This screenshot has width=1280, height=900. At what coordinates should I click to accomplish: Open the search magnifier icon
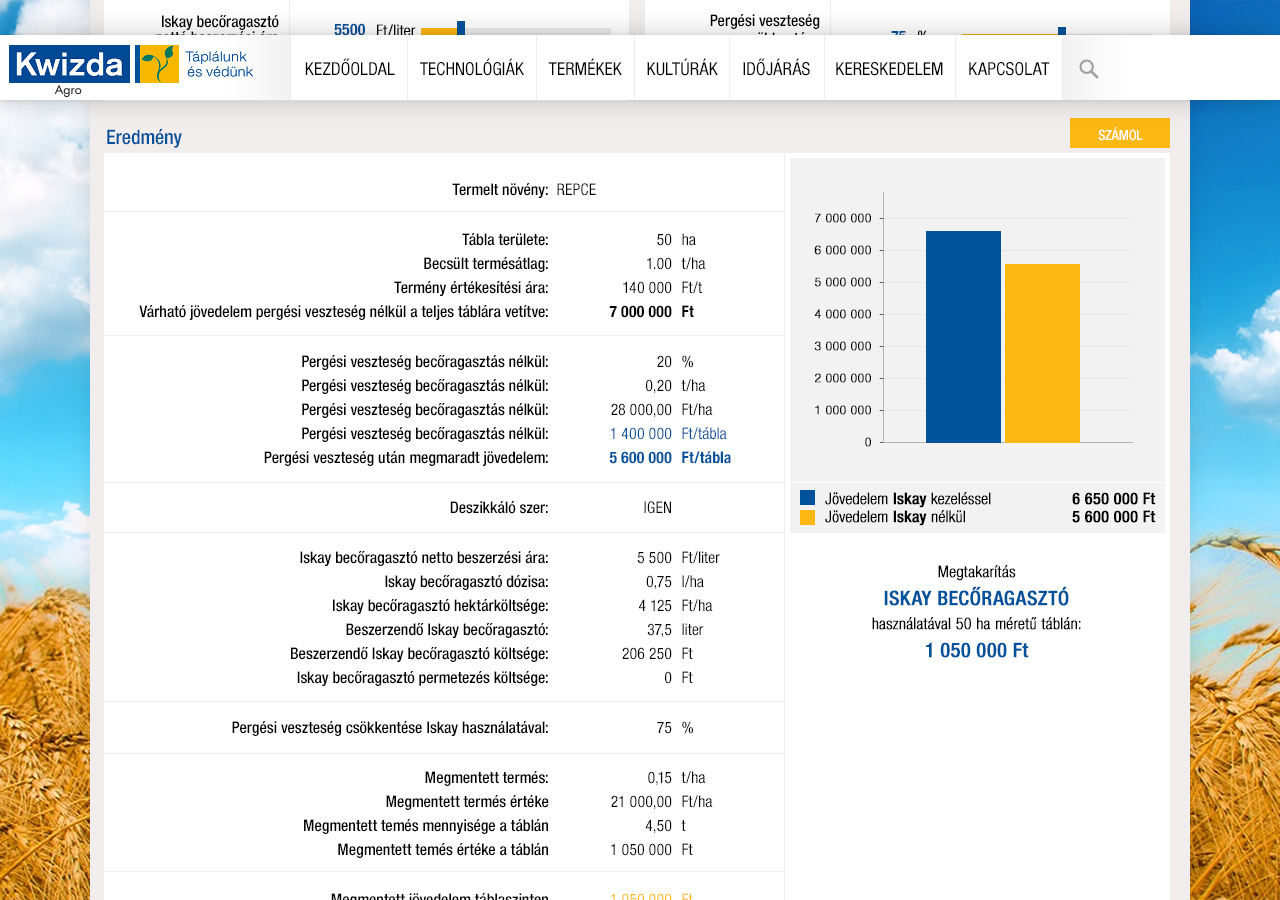point(1089,69)
